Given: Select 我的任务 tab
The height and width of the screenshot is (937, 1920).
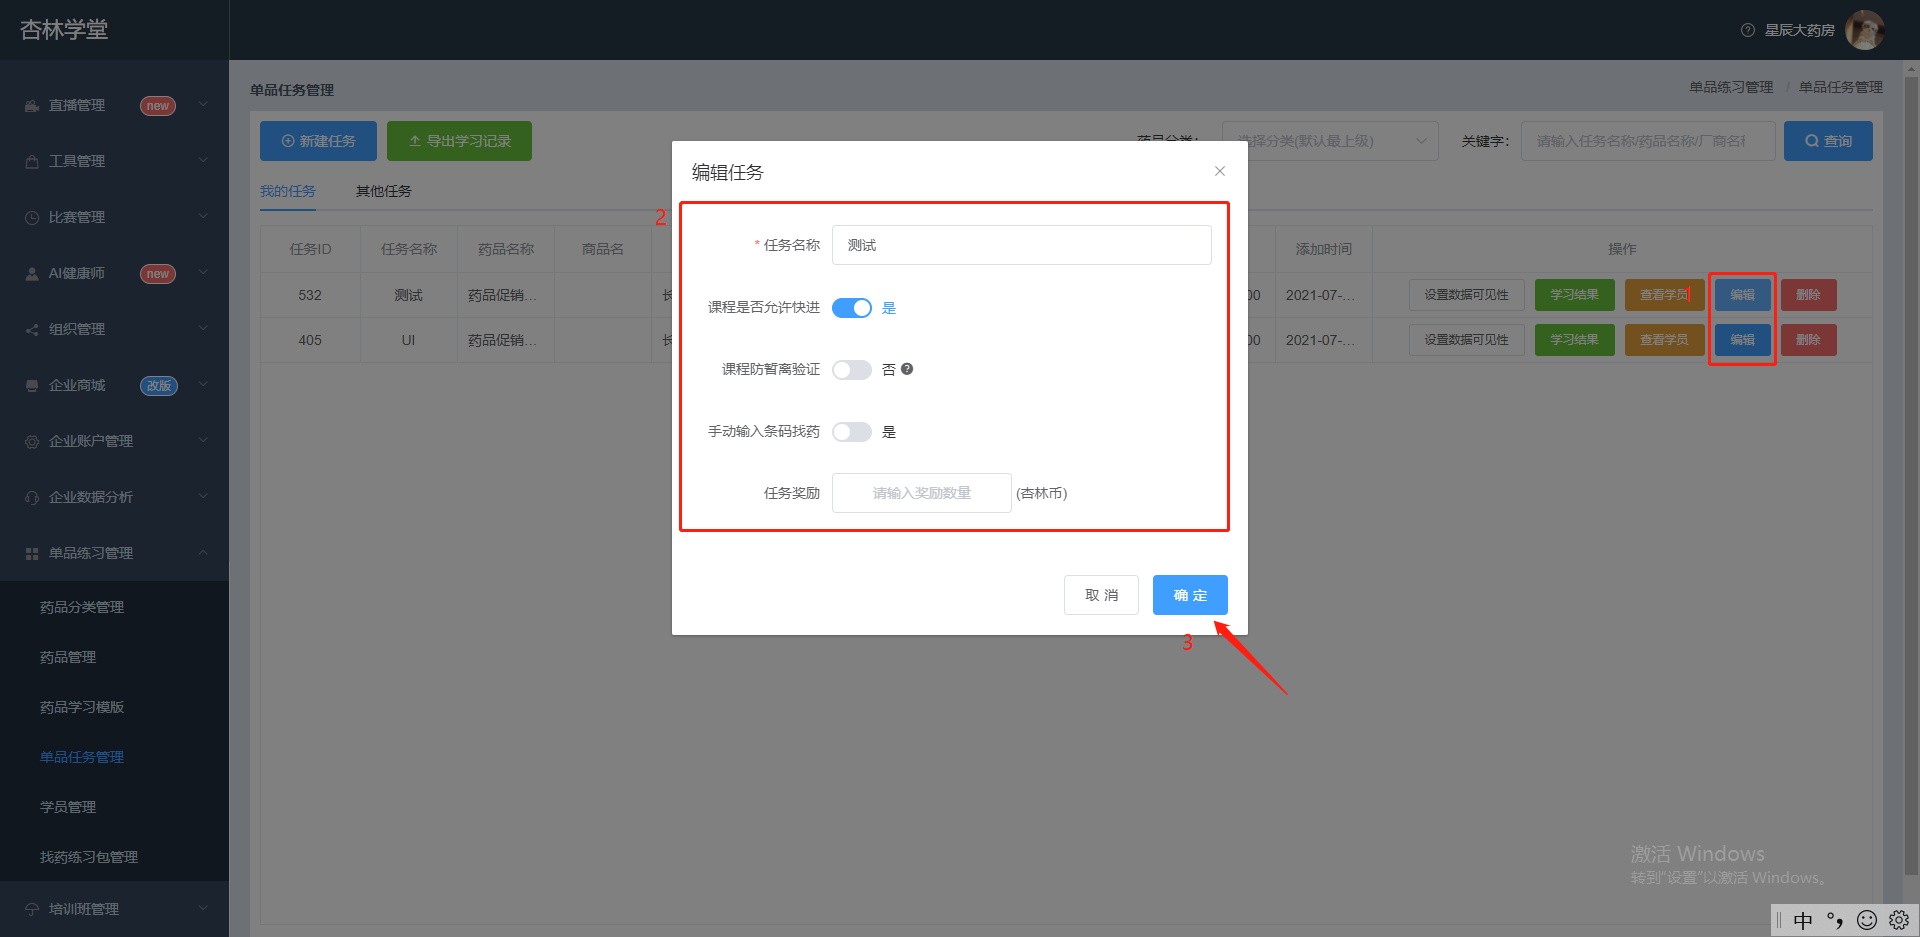Looking at the screenshot, I should [x=288, y=191].
